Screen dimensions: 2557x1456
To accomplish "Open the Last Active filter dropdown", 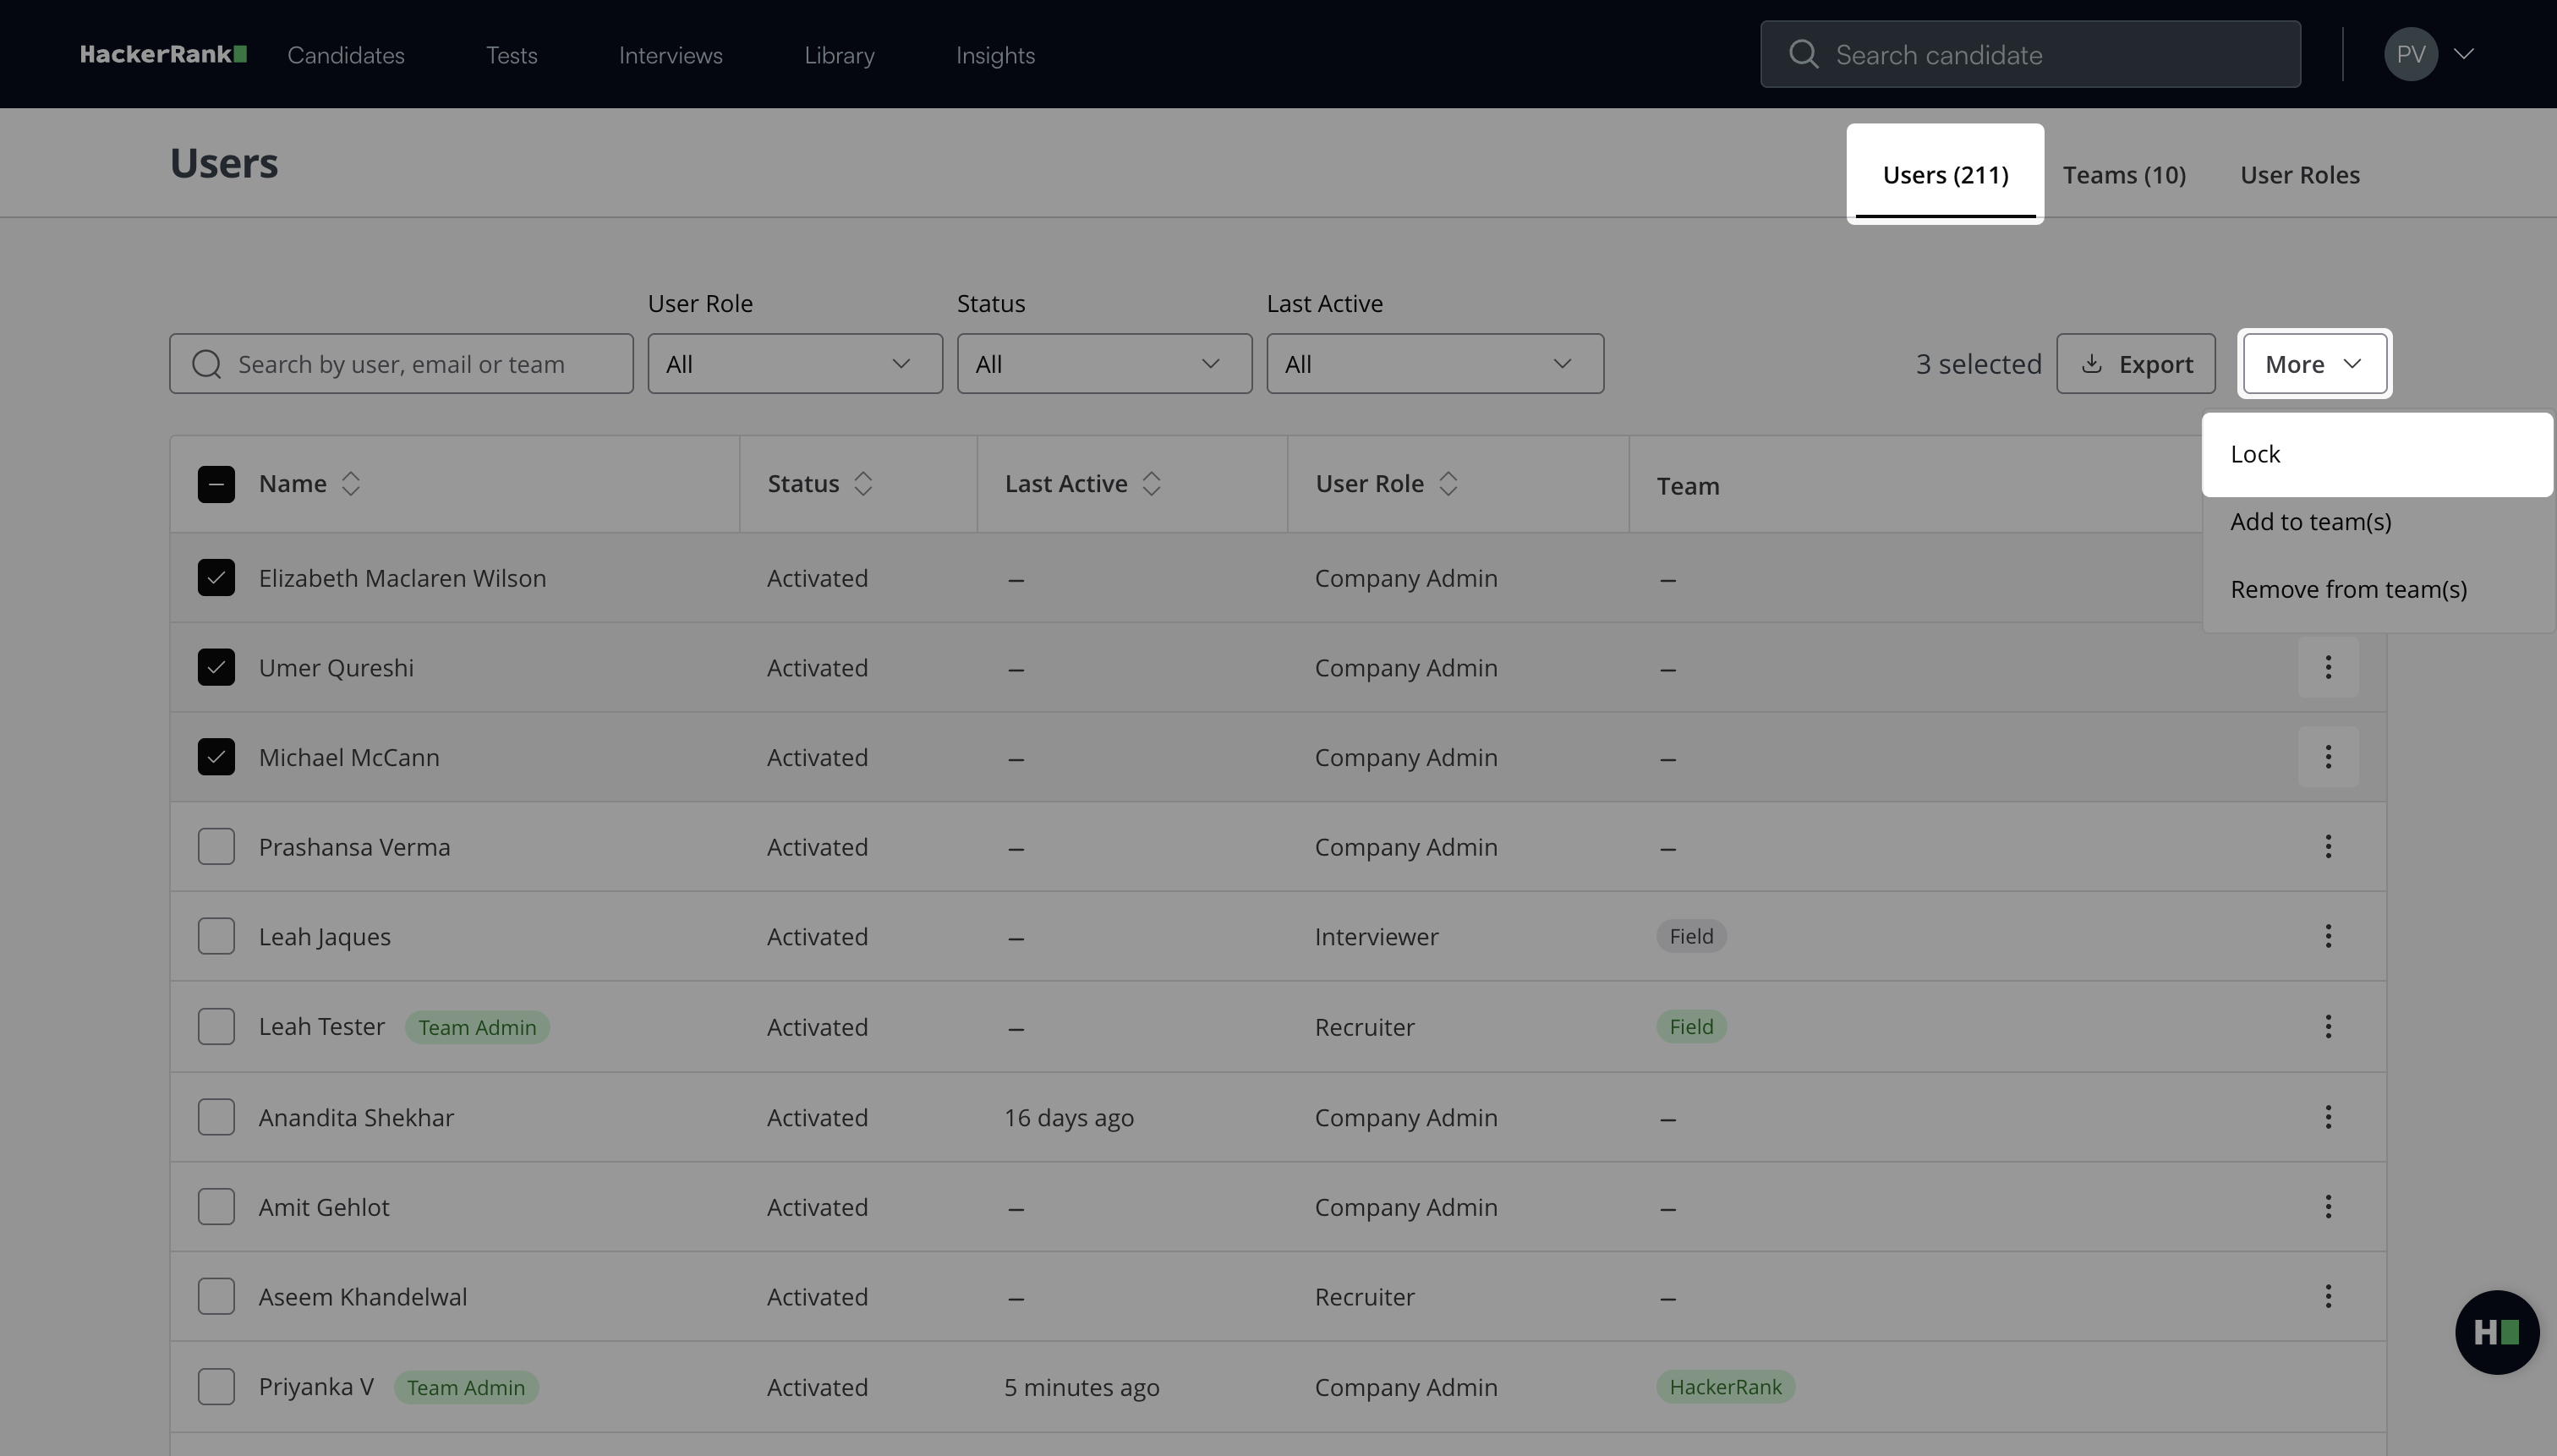I will [1434, 364].
